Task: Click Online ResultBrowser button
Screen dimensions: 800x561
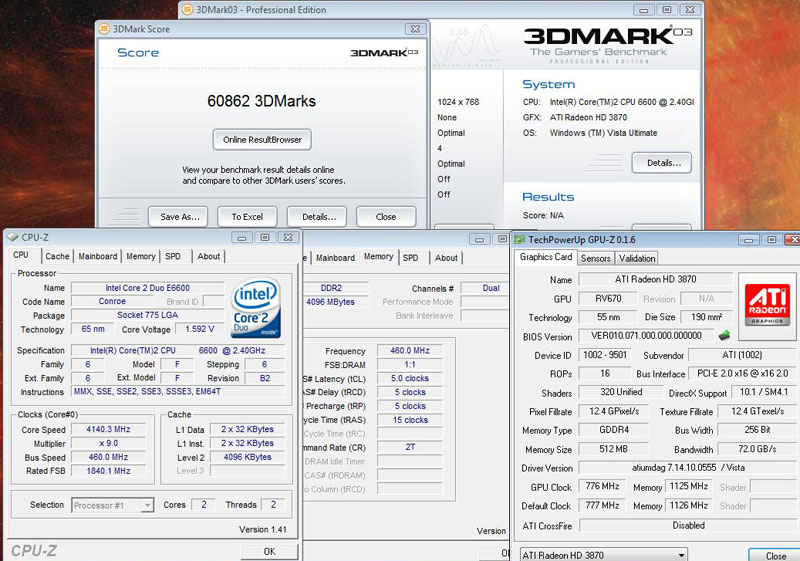Action: 262,140
